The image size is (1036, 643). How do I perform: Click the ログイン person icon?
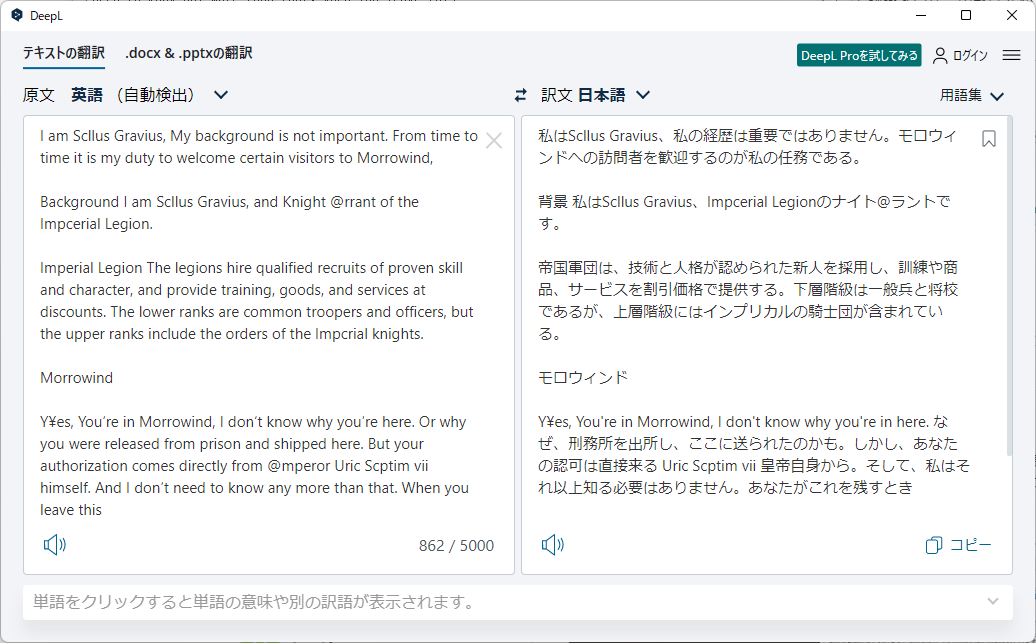(938, 56)
